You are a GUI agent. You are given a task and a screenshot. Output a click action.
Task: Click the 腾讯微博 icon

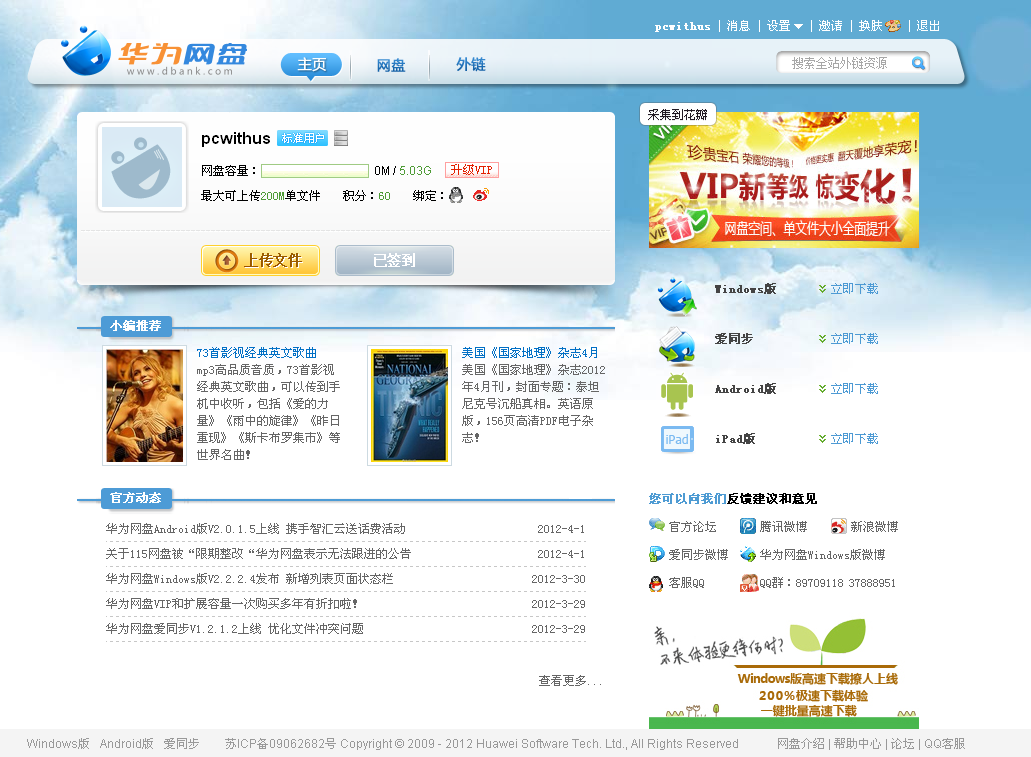(748, 526)
